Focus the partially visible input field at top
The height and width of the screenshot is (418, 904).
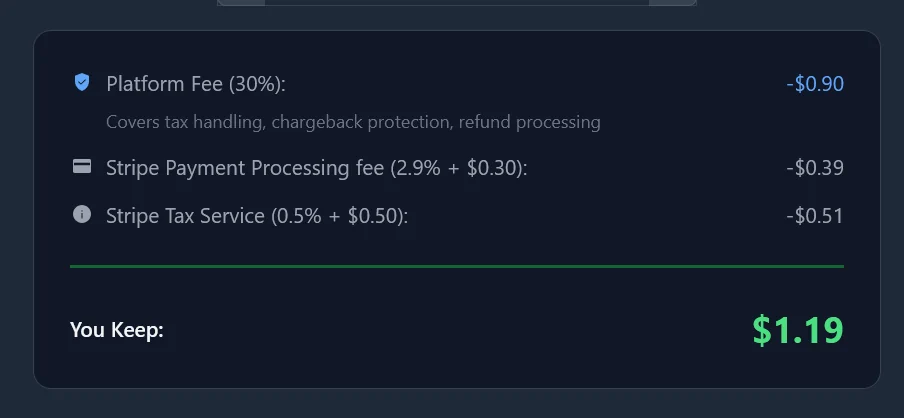pyautogui.click(x=457, y=3)
